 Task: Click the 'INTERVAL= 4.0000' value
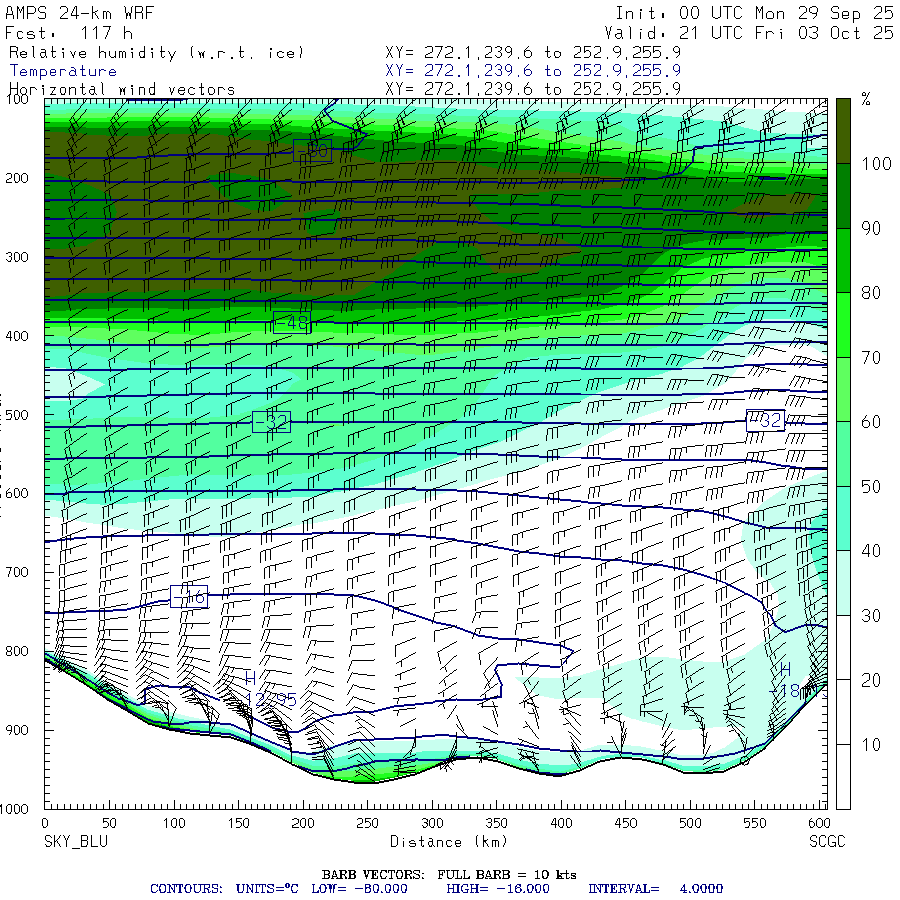[x=655, y=889]
